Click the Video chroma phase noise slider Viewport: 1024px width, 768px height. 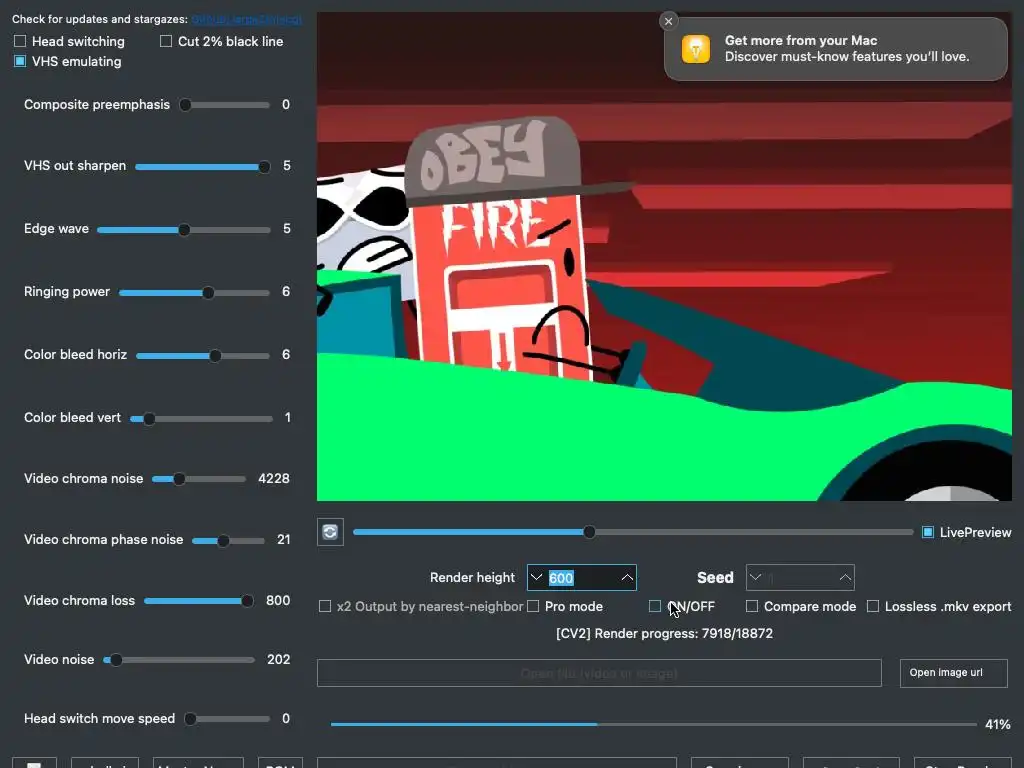click(229, 541)
